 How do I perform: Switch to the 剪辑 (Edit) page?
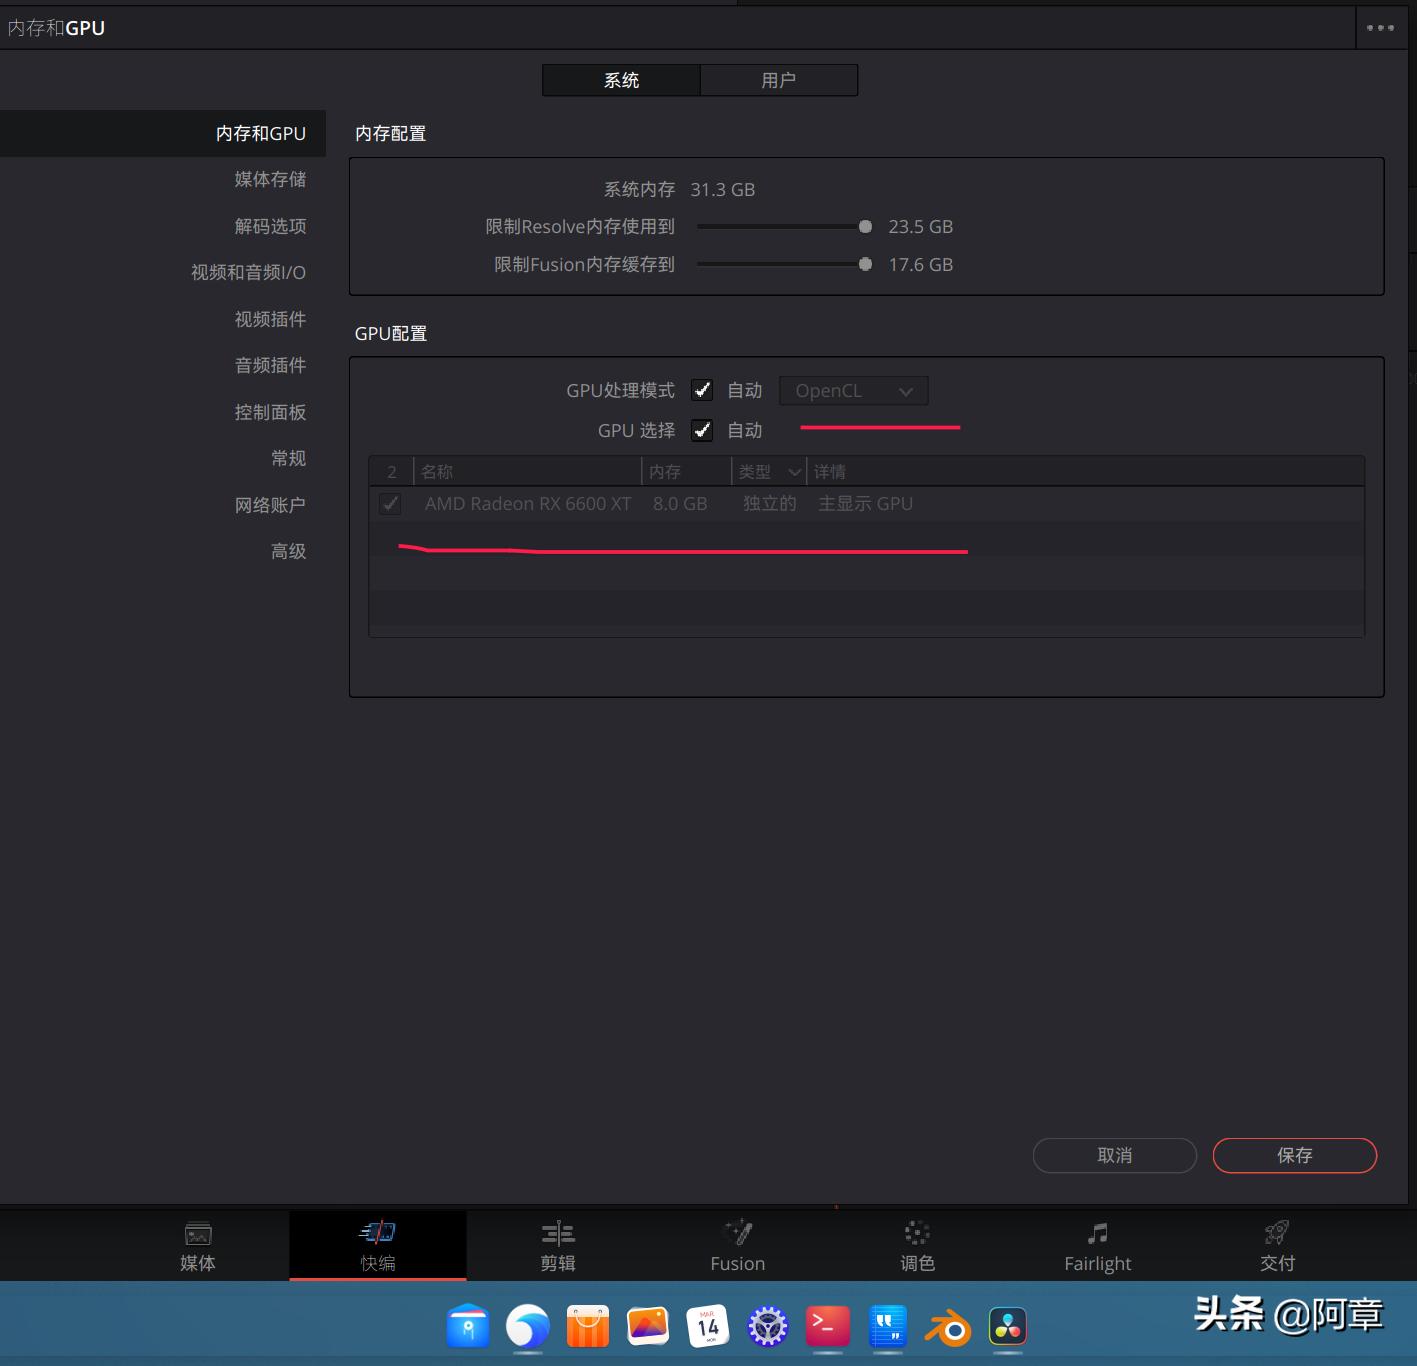(558, 1245)
